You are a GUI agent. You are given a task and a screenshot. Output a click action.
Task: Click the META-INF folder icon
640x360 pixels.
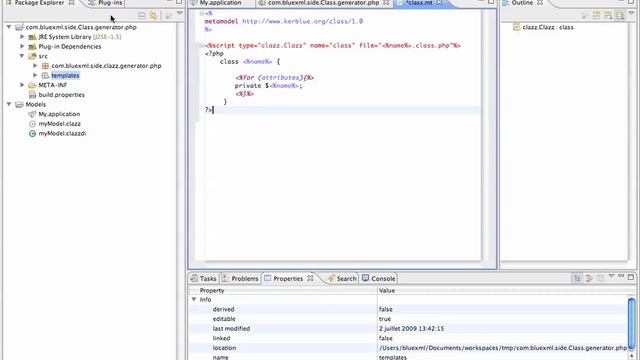click(x=32, y=85)
